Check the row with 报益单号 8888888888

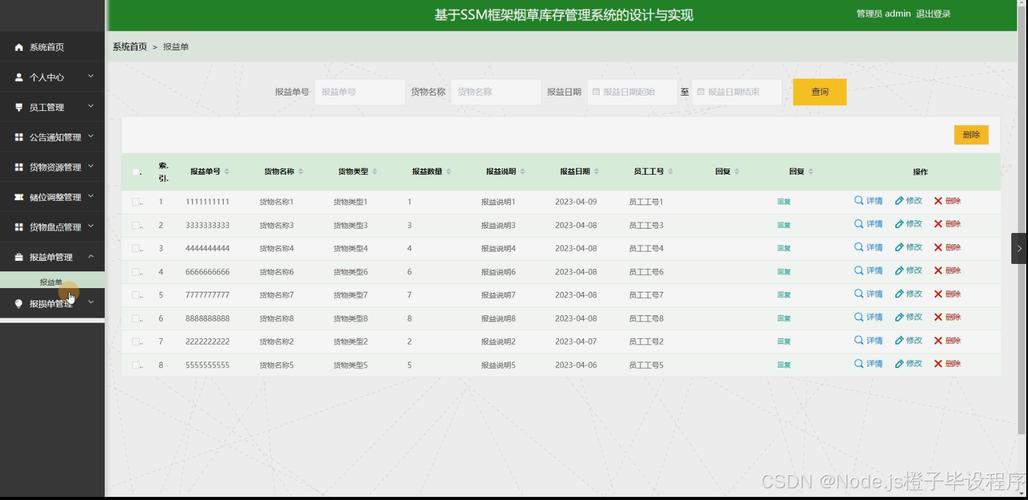coord(136,318)
